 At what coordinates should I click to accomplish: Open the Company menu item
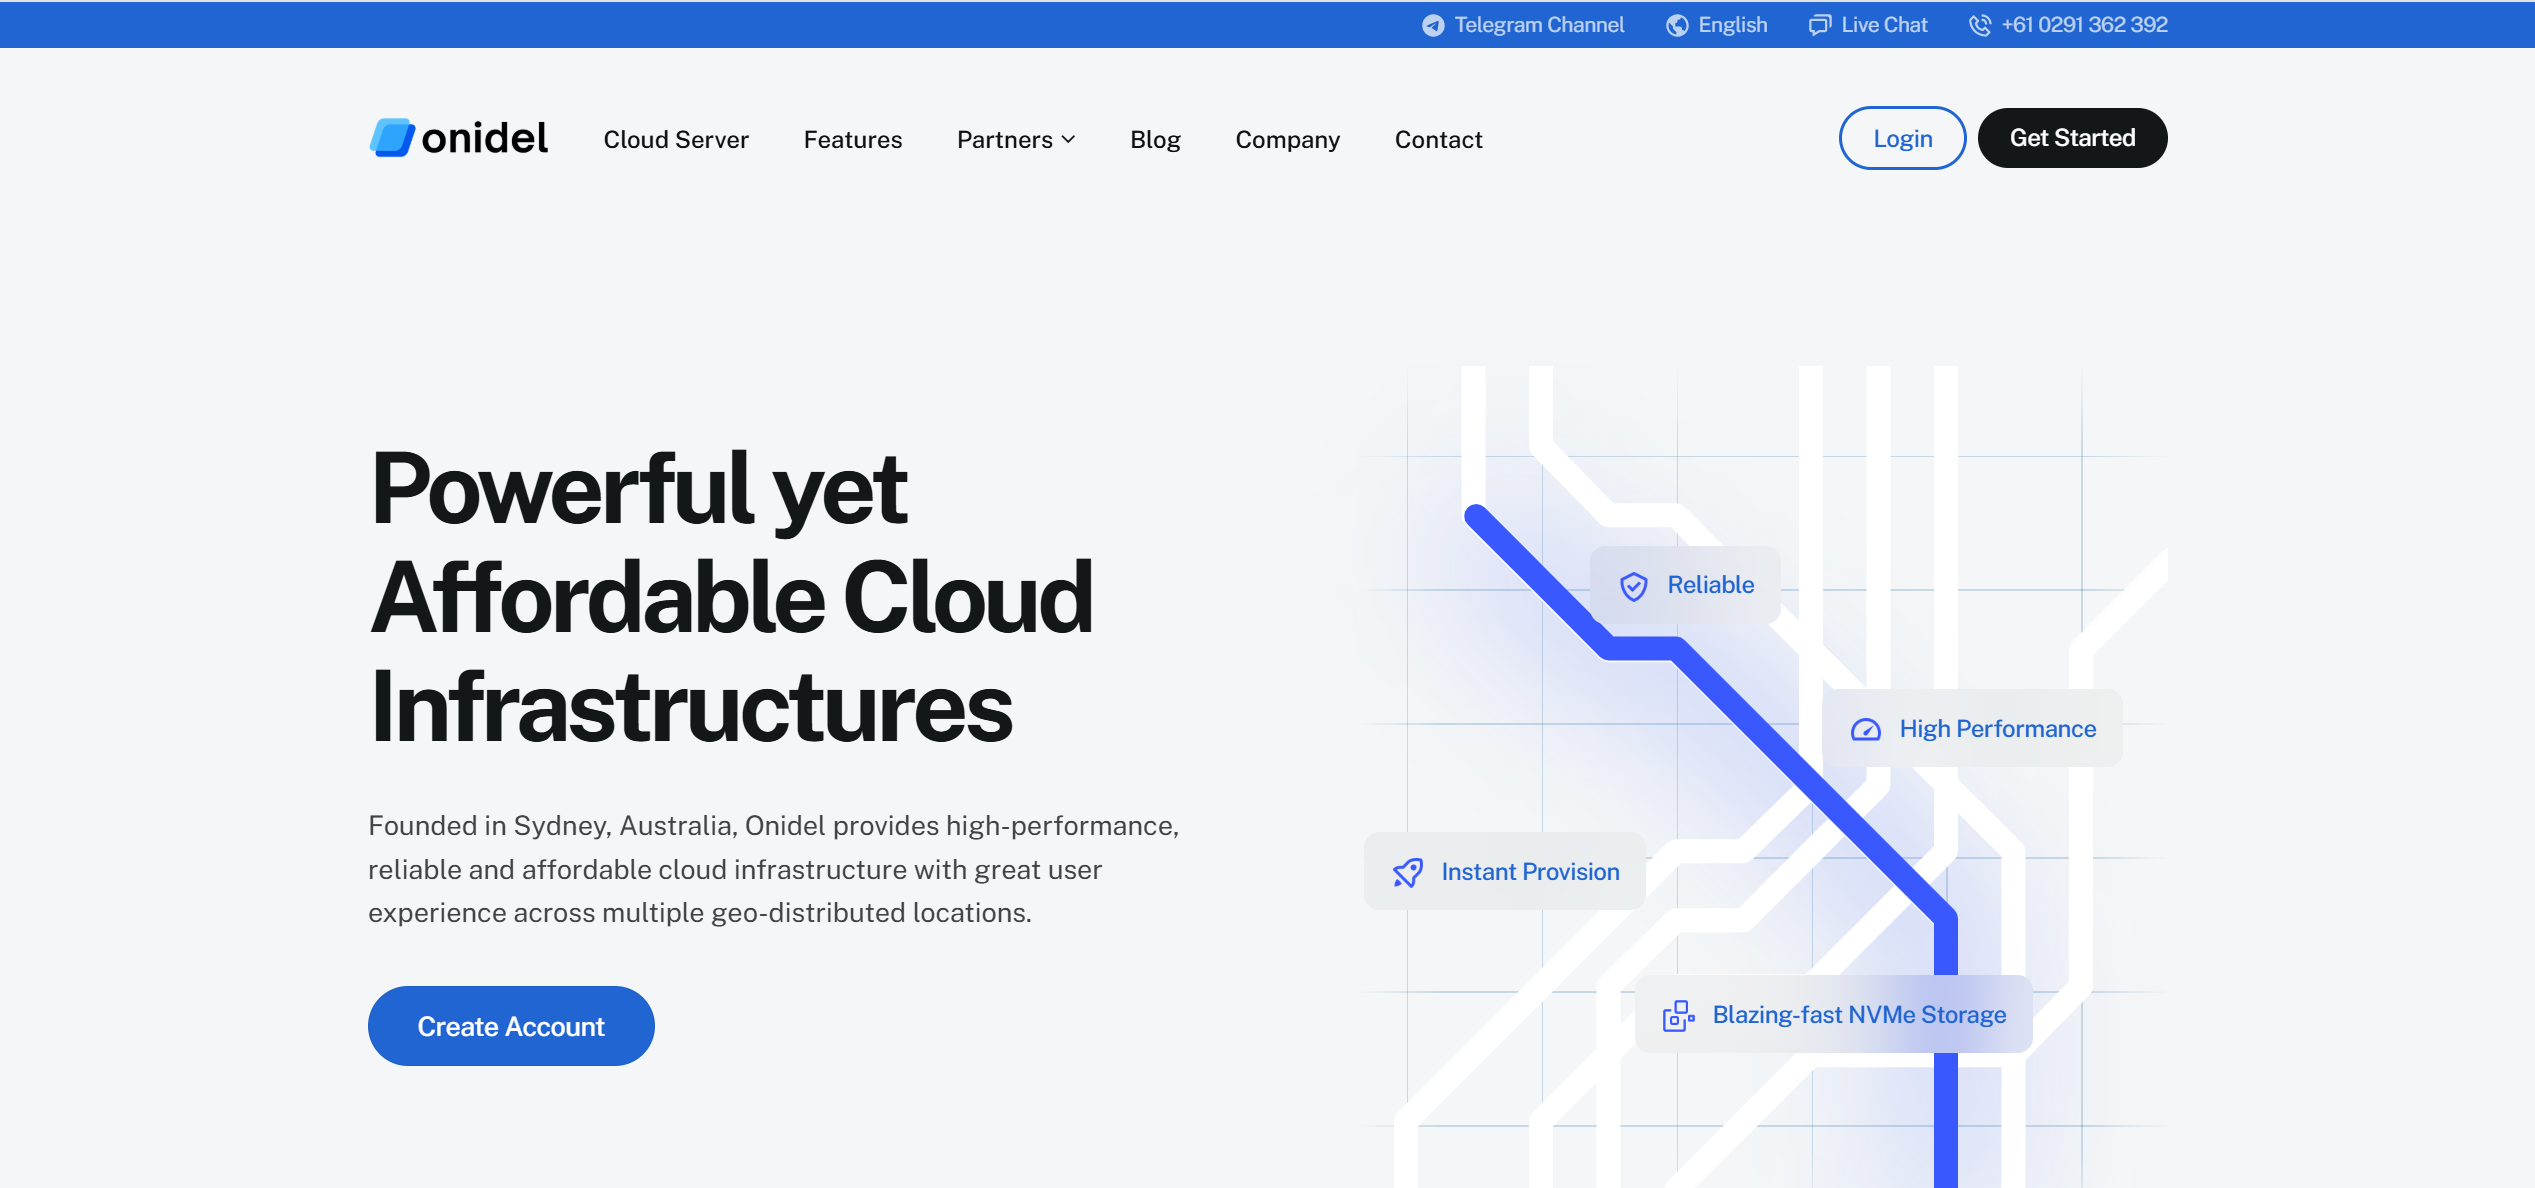[1288, 140]
